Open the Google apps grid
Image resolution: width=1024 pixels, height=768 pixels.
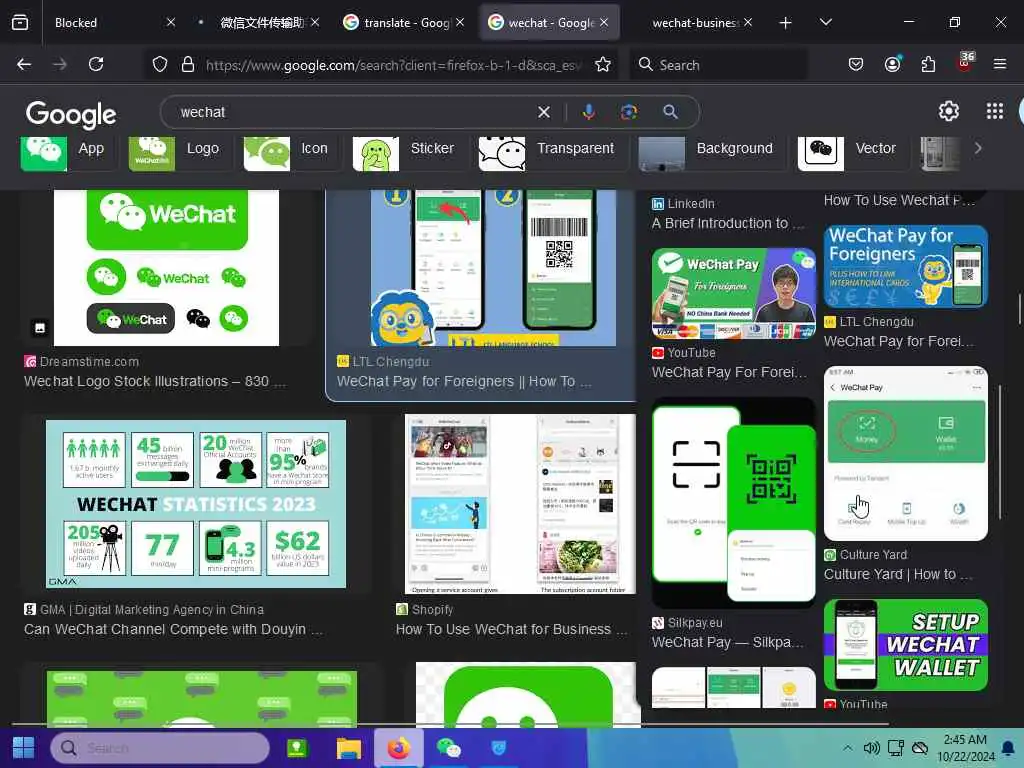point(995,111)
